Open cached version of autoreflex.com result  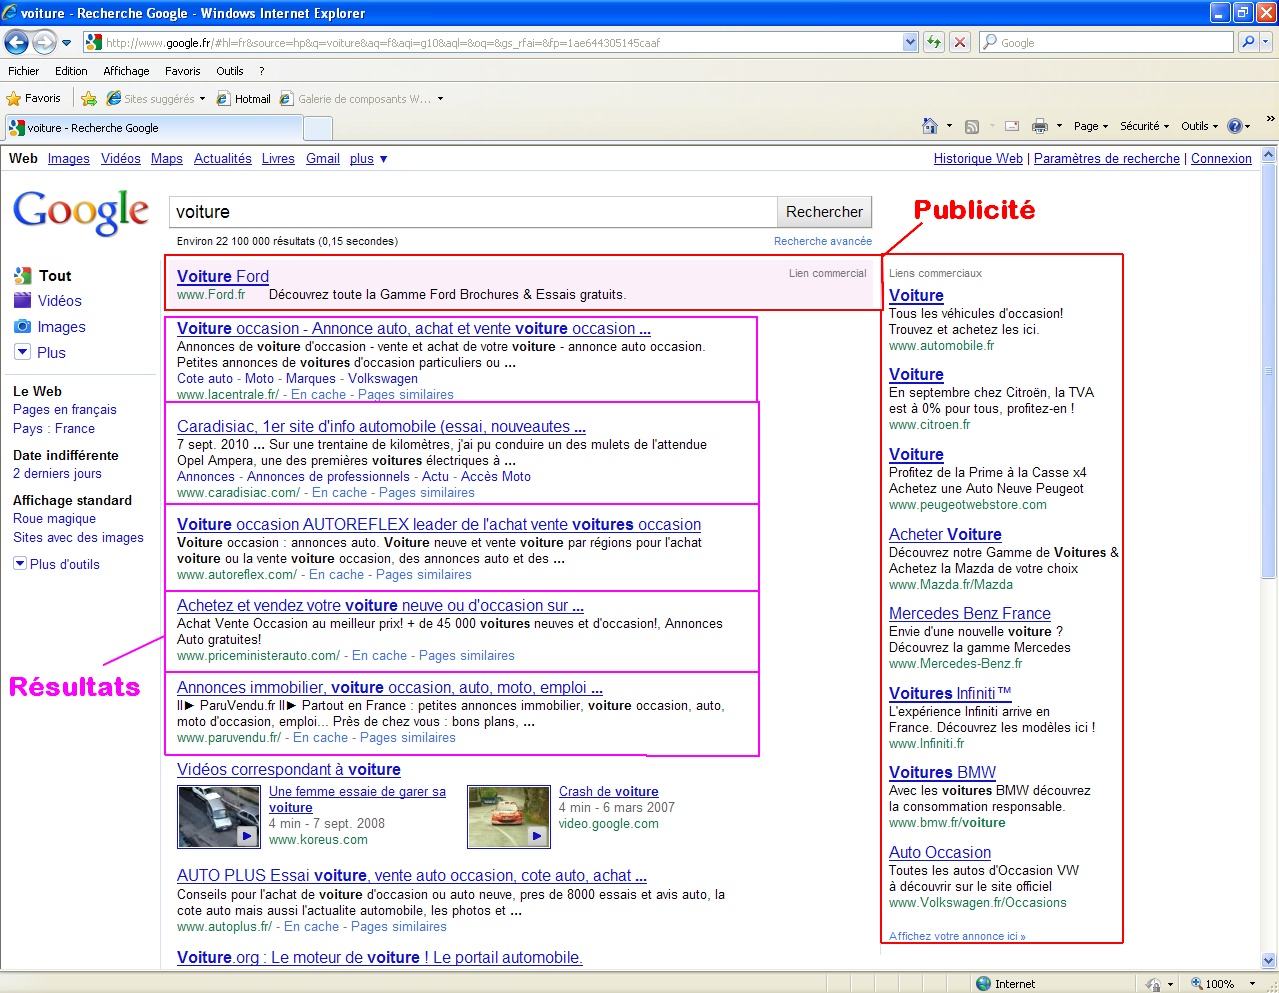(336, 574)
